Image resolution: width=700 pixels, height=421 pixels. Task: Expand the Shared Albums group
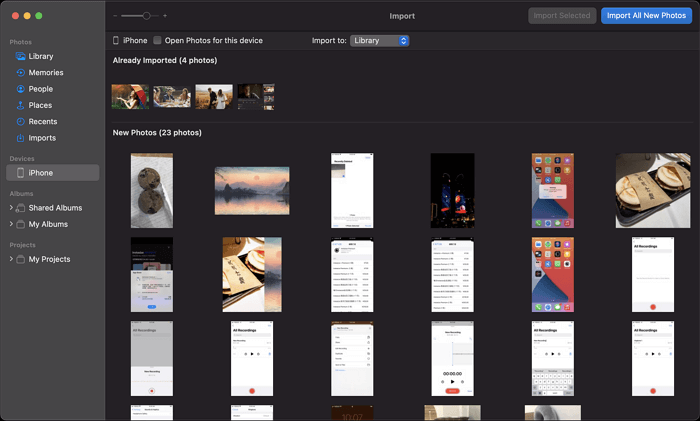coord(11,208)
